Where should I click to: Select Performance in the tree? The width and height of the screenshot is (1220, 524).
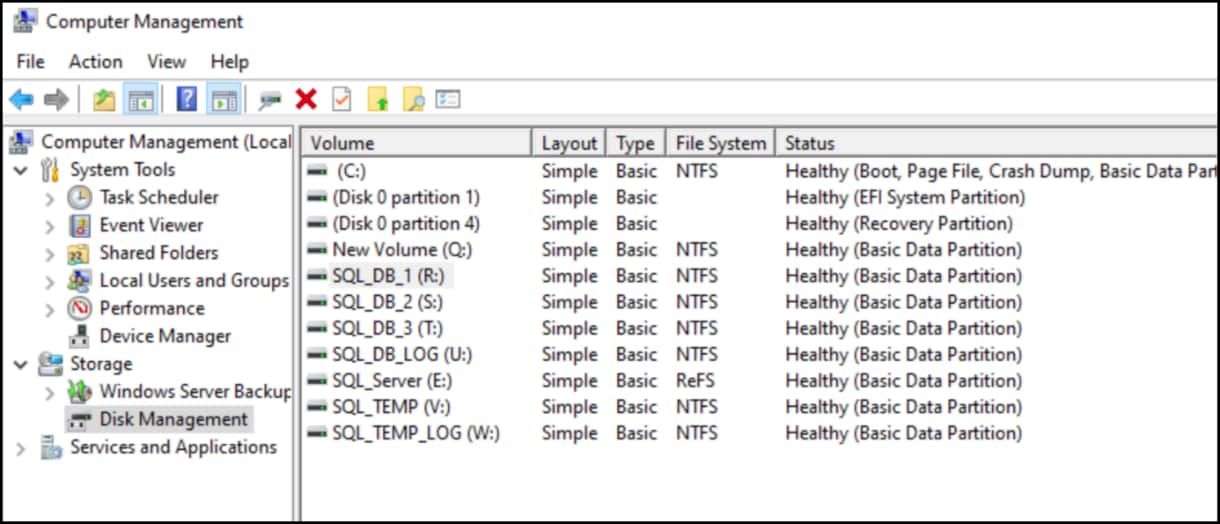pos(152,308)
